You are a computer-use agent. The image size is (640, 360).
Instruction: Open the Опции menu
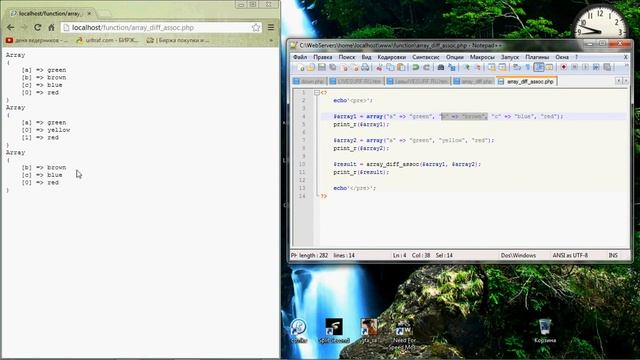point(455,57)
